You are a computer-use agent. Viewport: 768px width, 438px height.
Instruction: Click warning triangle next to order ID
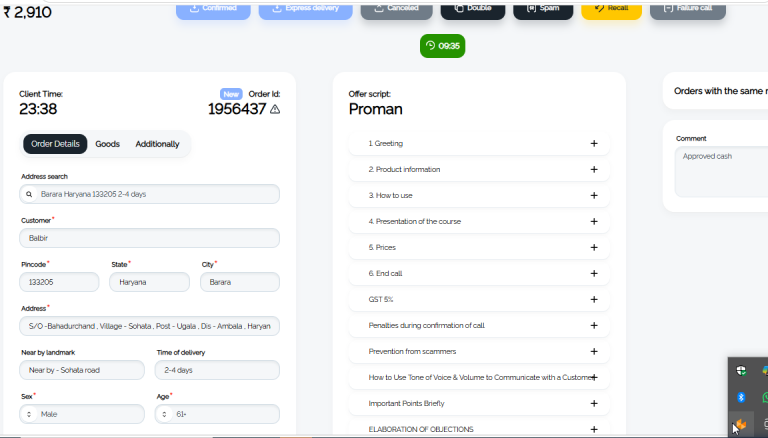click(x=275, y=109)
